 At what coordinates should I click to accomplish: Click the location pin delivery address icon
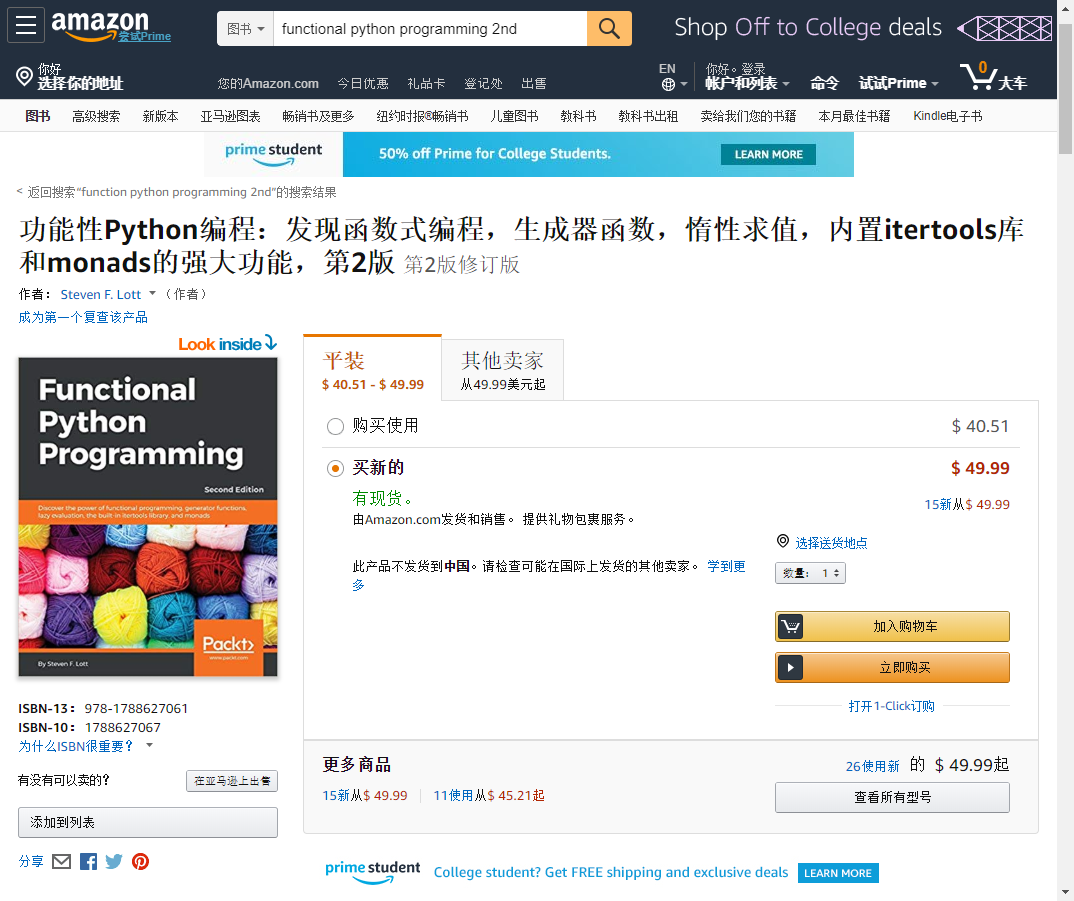(x=24, y=76)
